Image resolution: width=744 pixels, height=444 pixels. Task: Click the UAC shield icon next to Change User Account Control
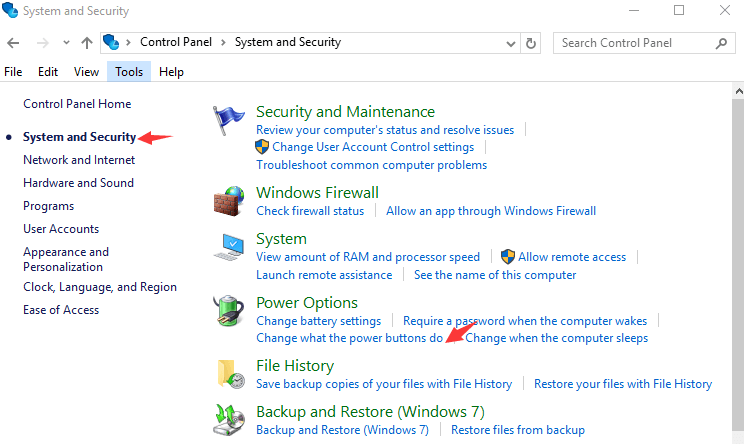[x=262, y=147]
